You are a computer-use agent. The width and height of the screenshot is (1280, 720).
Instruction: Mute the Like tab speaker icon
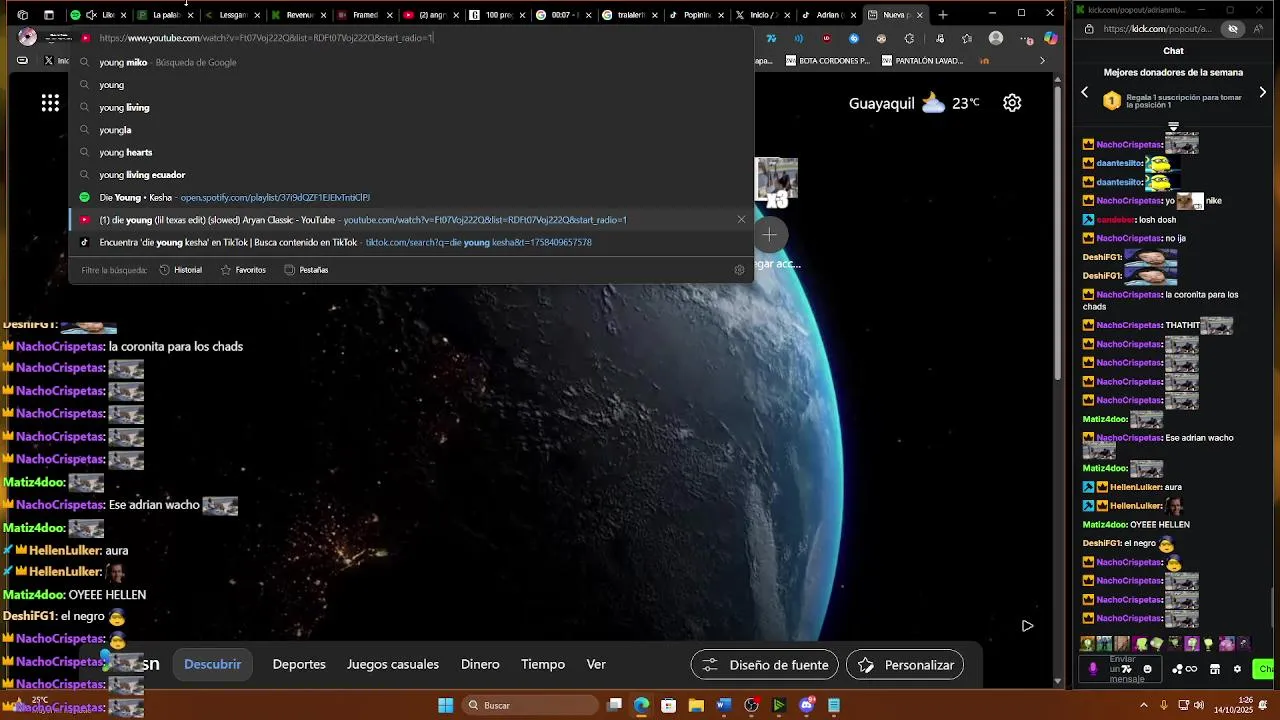coord(91,15)
